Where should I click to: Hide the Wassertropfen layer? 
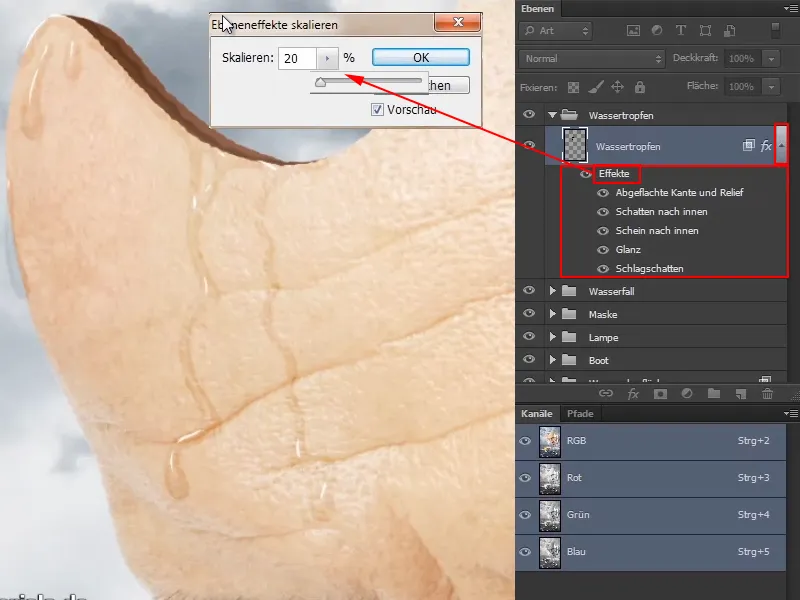pyautogui.click(x=529, y=145)
